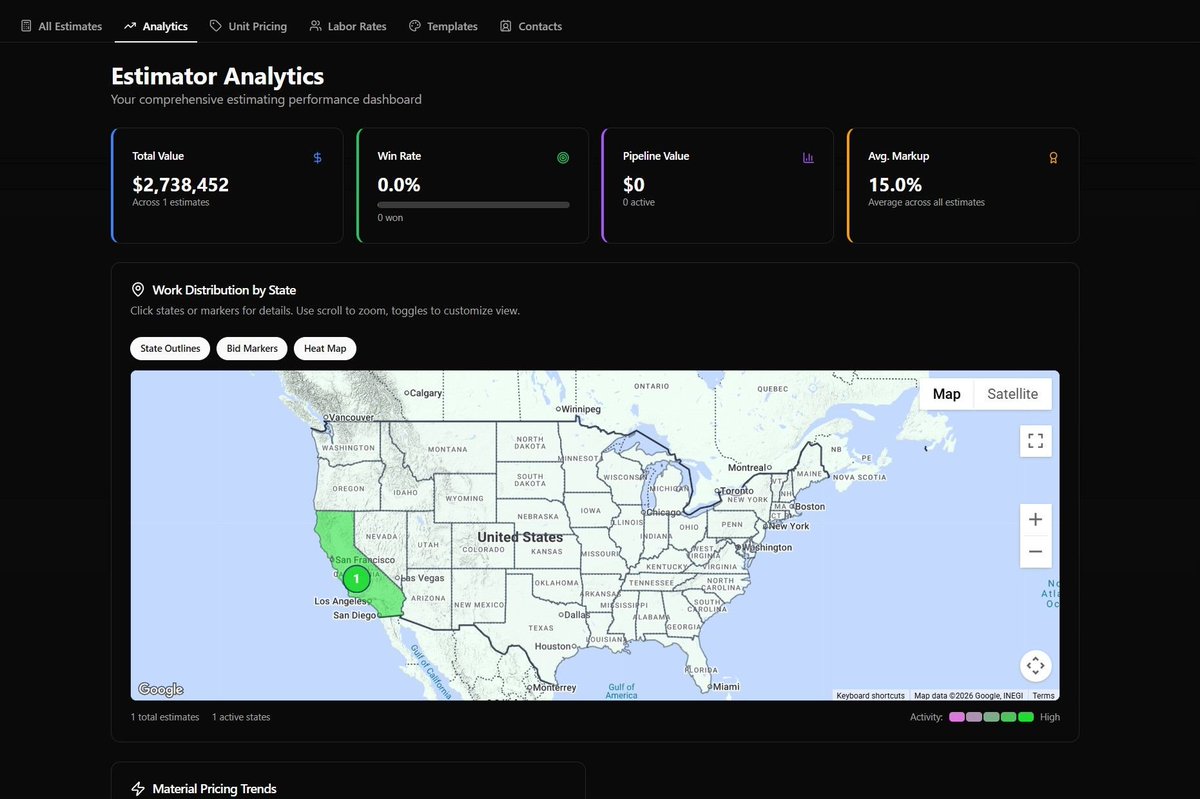This screenshot has width=1200, height=799.
Task: Click the Analytics trend arrow icon
Action: click(x=130, y=26)
